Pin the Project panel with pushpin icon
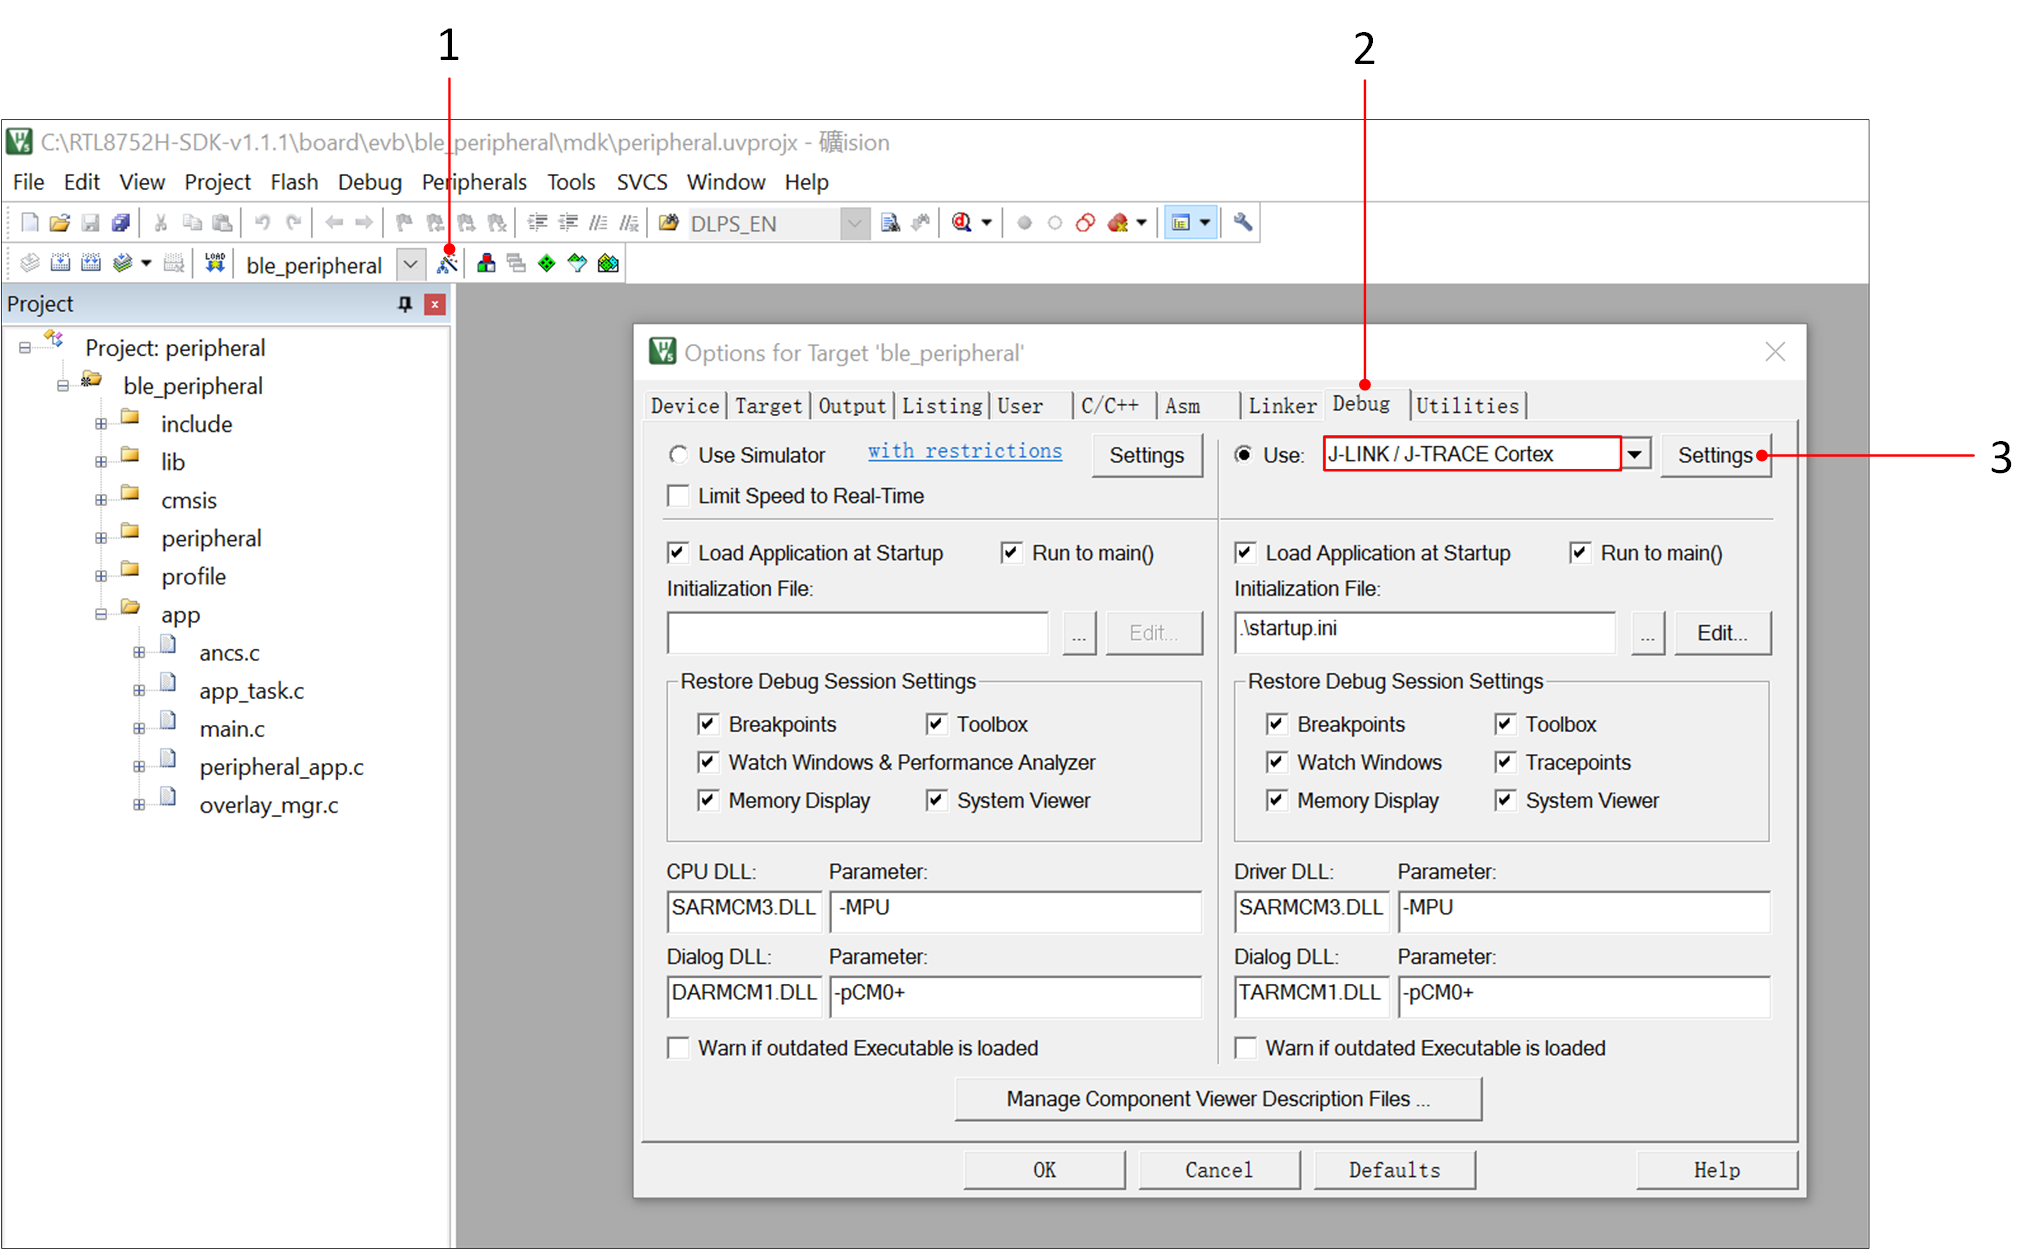This screenshot has height=1249, width=2040. 405,304
